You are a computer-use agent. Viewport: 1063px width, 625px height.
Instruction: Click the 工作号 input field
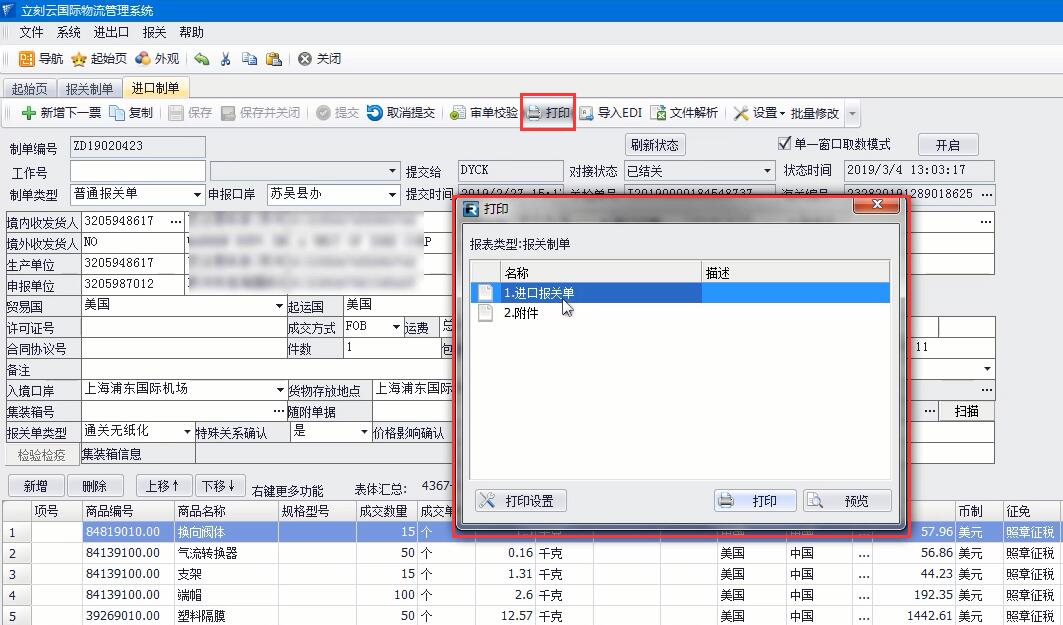pos(137,171)
